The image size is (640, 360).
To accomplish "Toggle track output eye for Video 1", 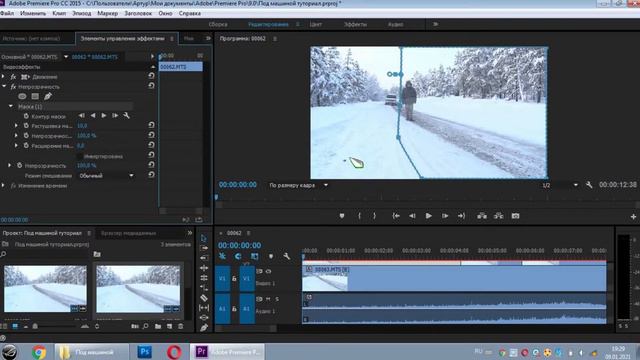I will tap(269, 271).
